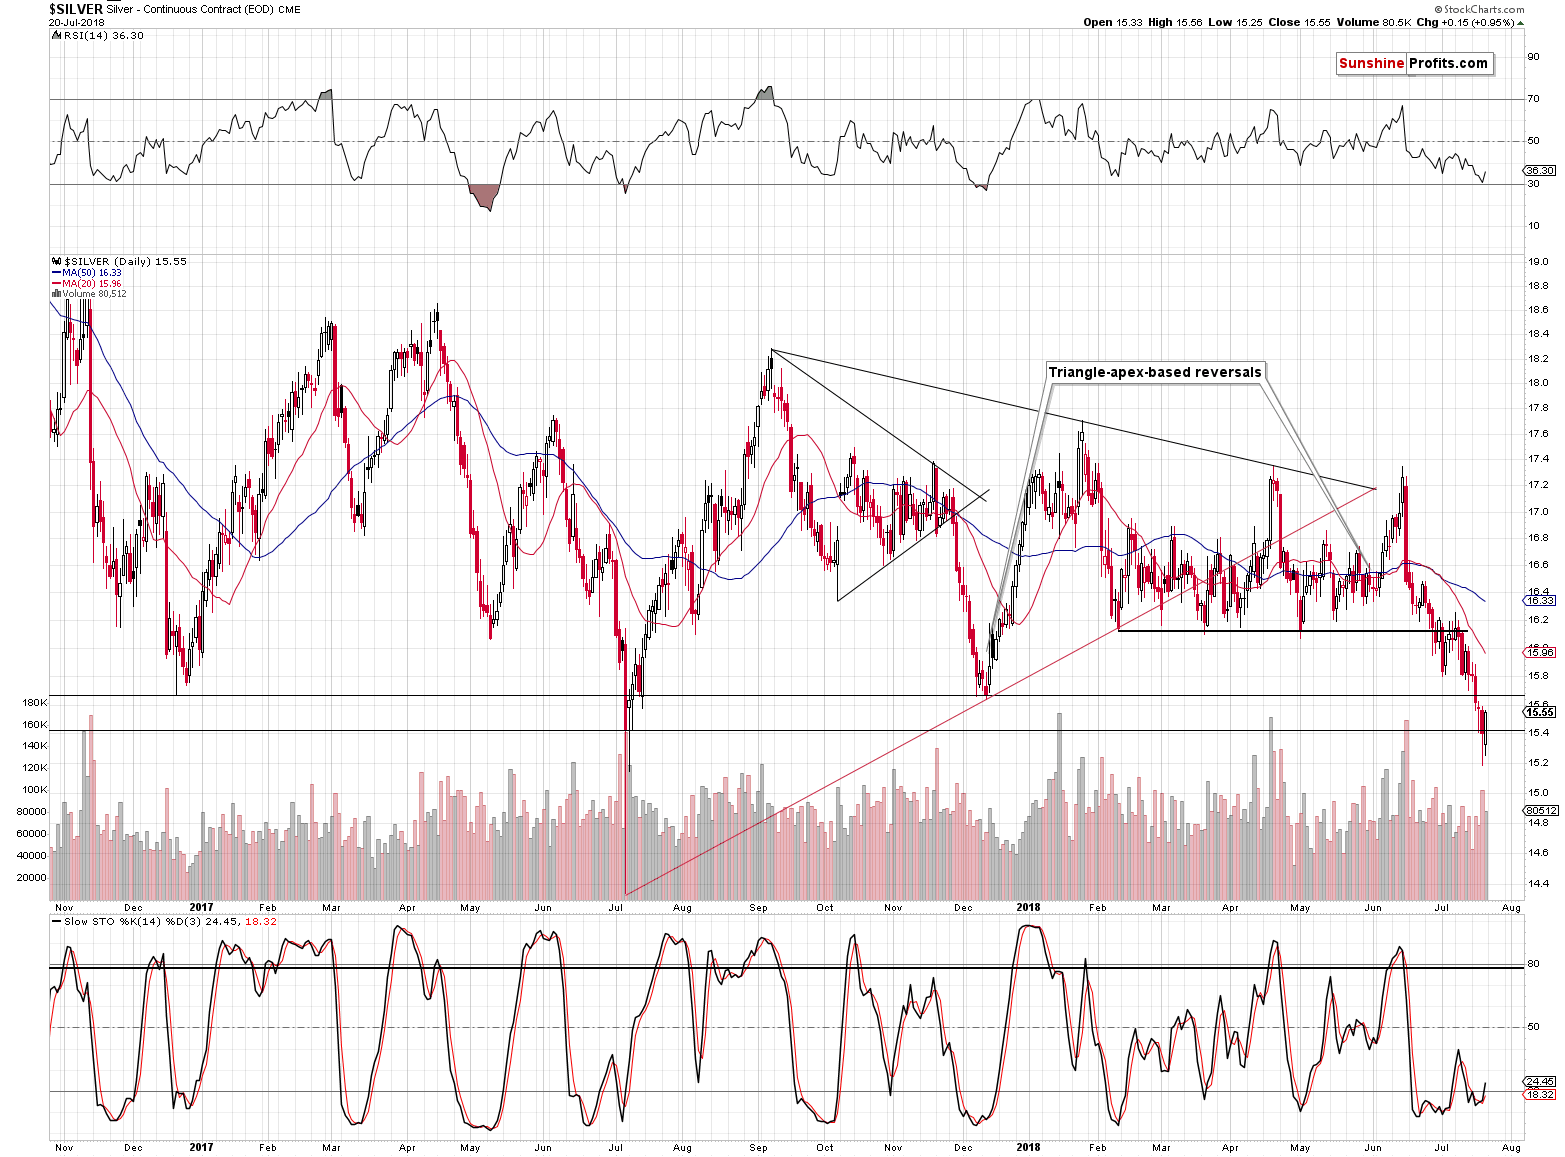Click the 80512 volume tag on right axis
1565x1157 pixels.
[1541, 810]
